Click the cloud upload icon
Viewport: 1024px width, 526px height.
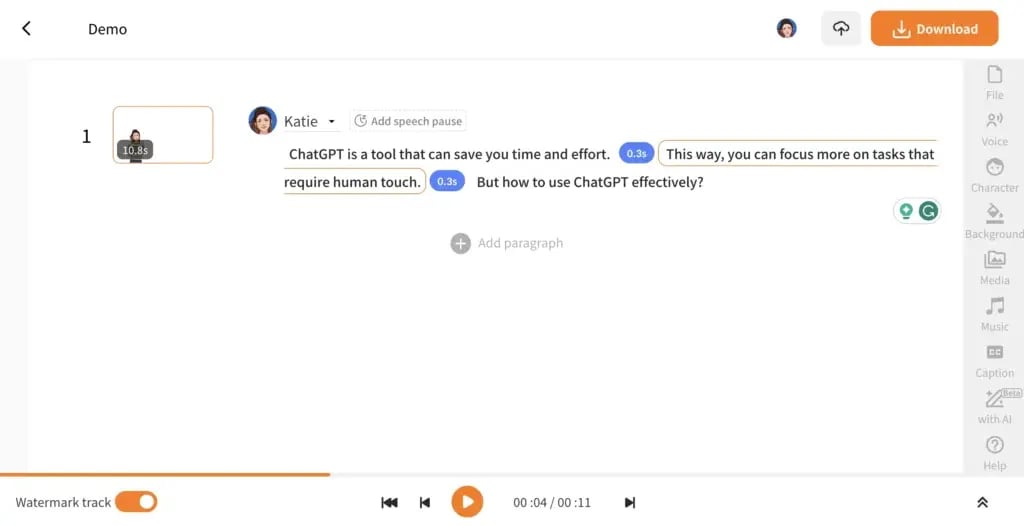841,29
